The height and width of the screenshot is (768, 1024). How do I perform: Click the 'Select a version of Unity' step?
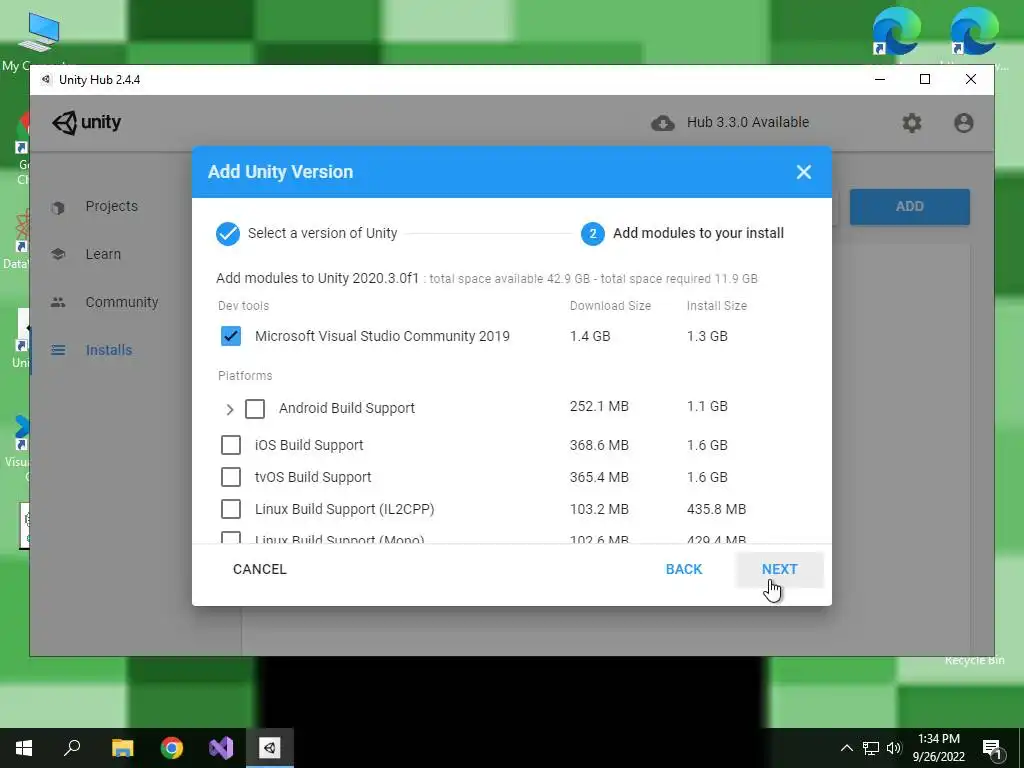323,233
